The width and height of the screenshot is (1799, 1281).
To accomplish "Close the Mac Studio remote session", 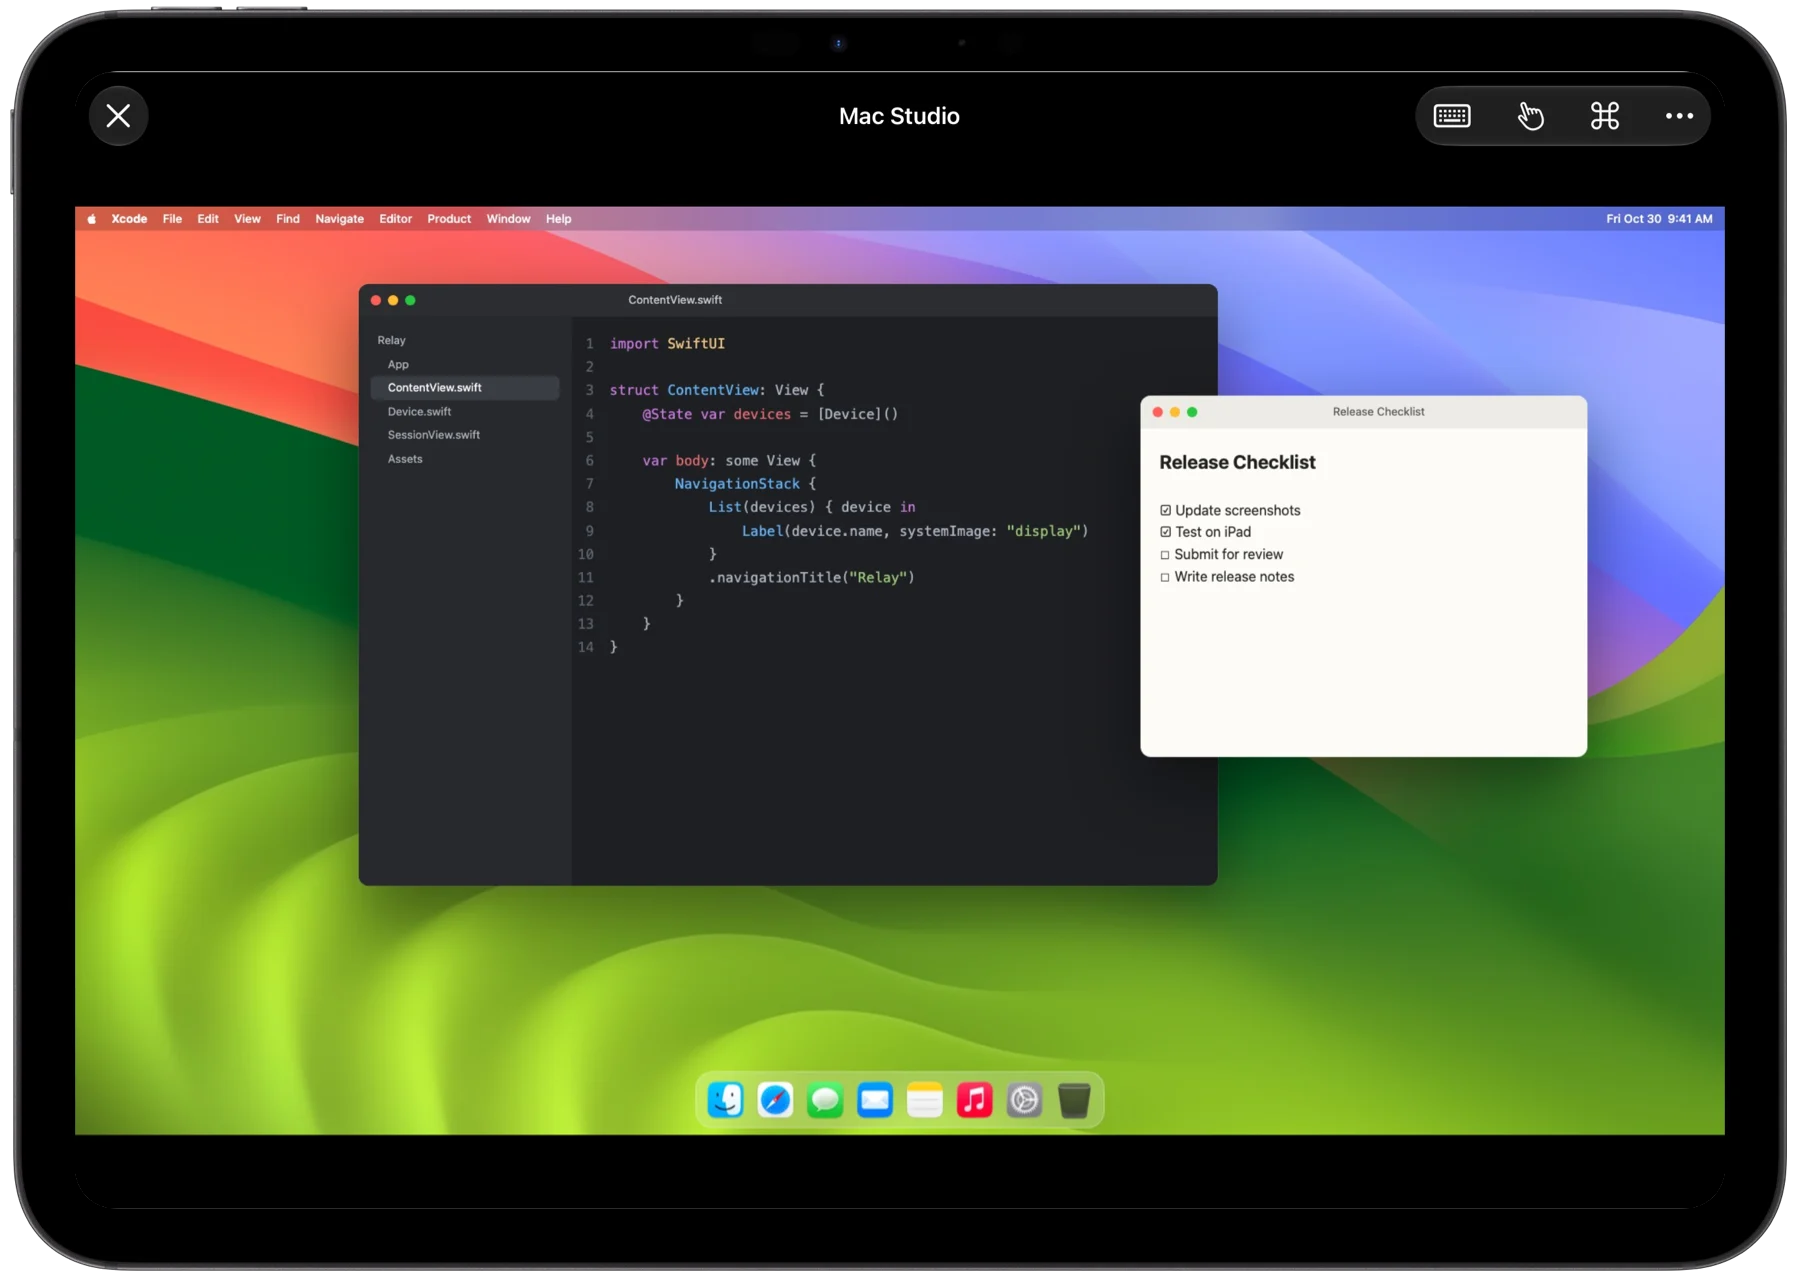I will (x=118, y=116).
